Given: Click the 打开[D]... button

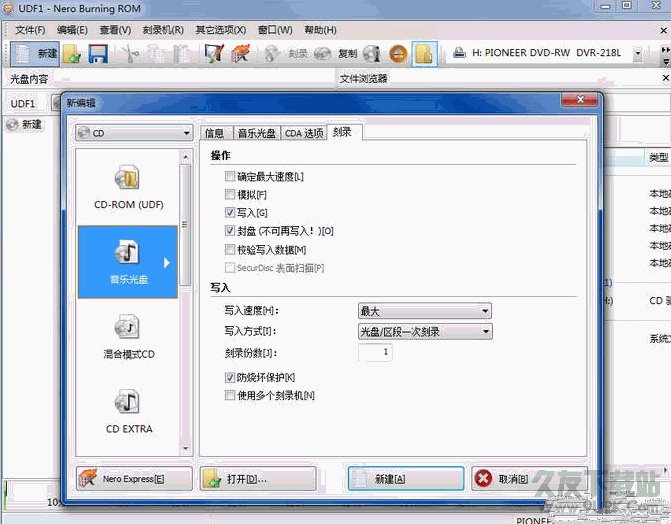Looking at the screenshot, I should (x=258, y=478).
